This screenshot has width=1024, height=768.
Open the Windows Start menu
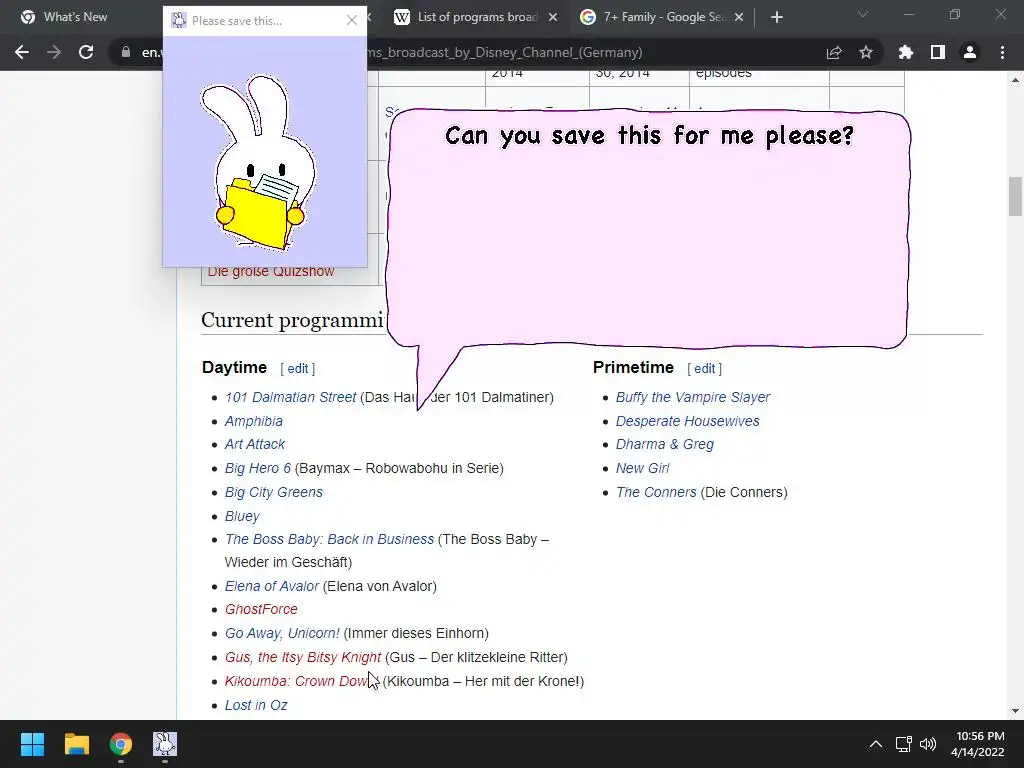(x=32, y=744)
